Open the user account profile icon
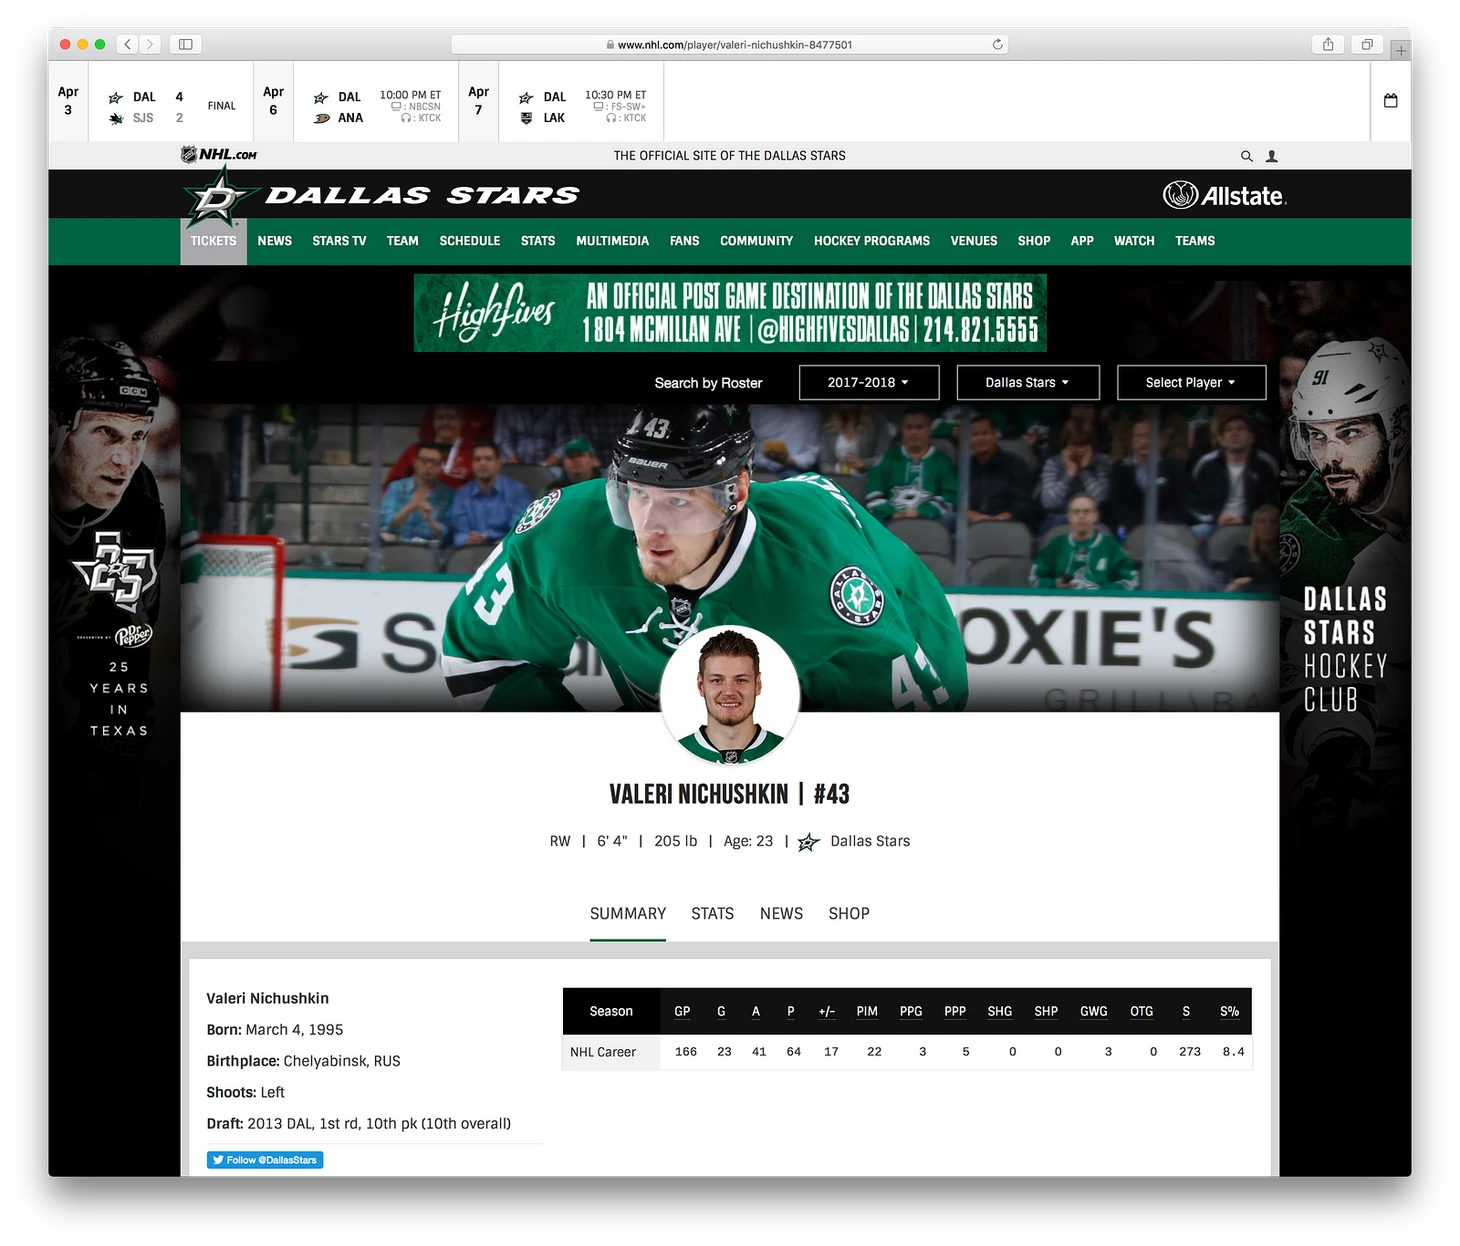 tap(1272, 156)
